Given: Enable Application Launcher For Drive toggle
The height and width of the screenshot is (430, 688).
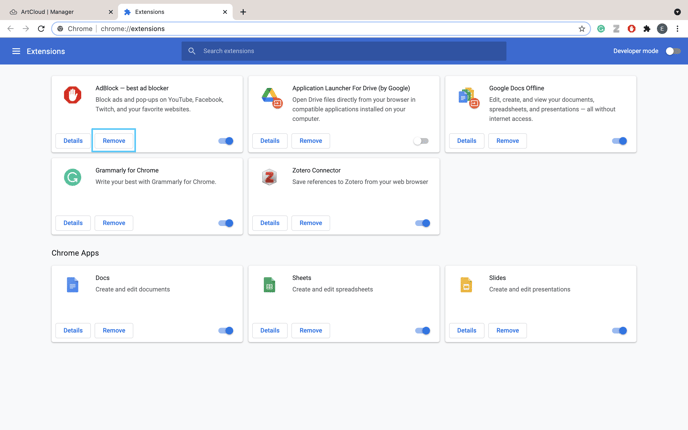Looking at the screenshot, I should pyautogui.click(x=421, y=141).
